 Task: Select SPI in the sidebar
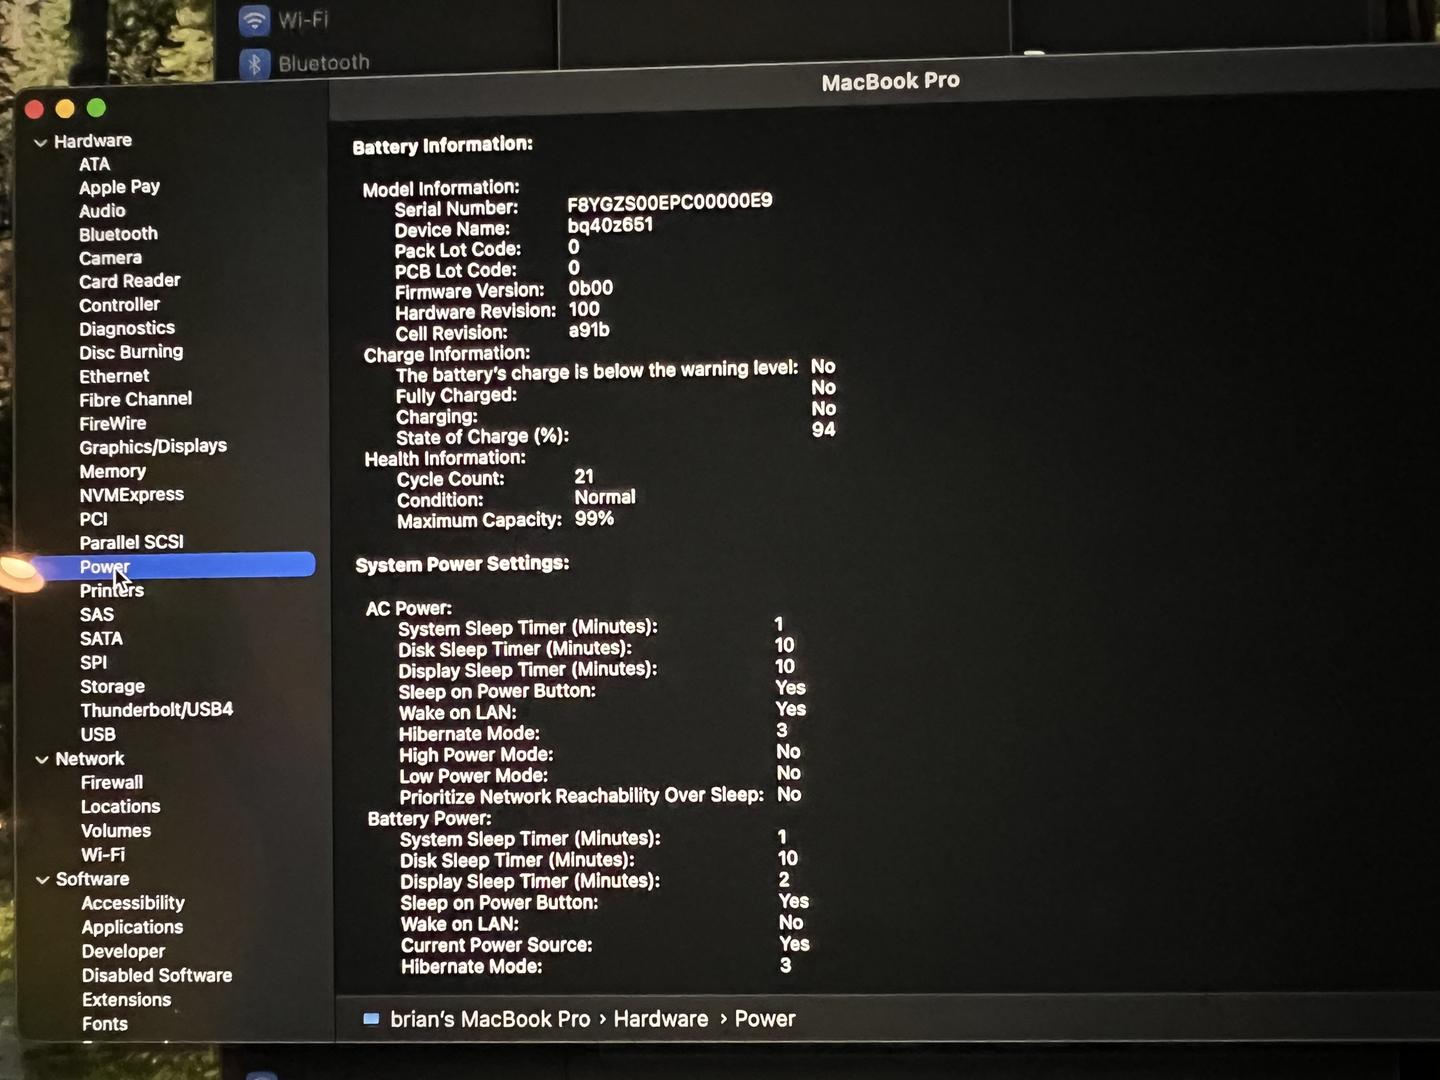pos(93,662)
